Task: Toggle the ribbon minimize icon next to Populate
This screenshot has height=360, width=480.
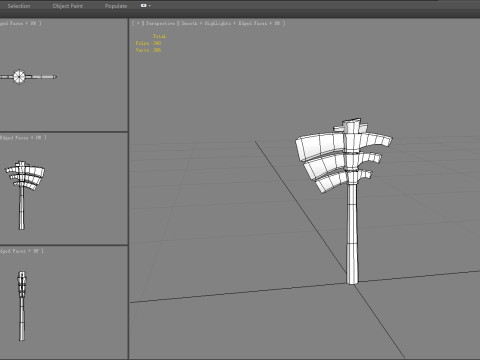Action: tap(143, 6)
